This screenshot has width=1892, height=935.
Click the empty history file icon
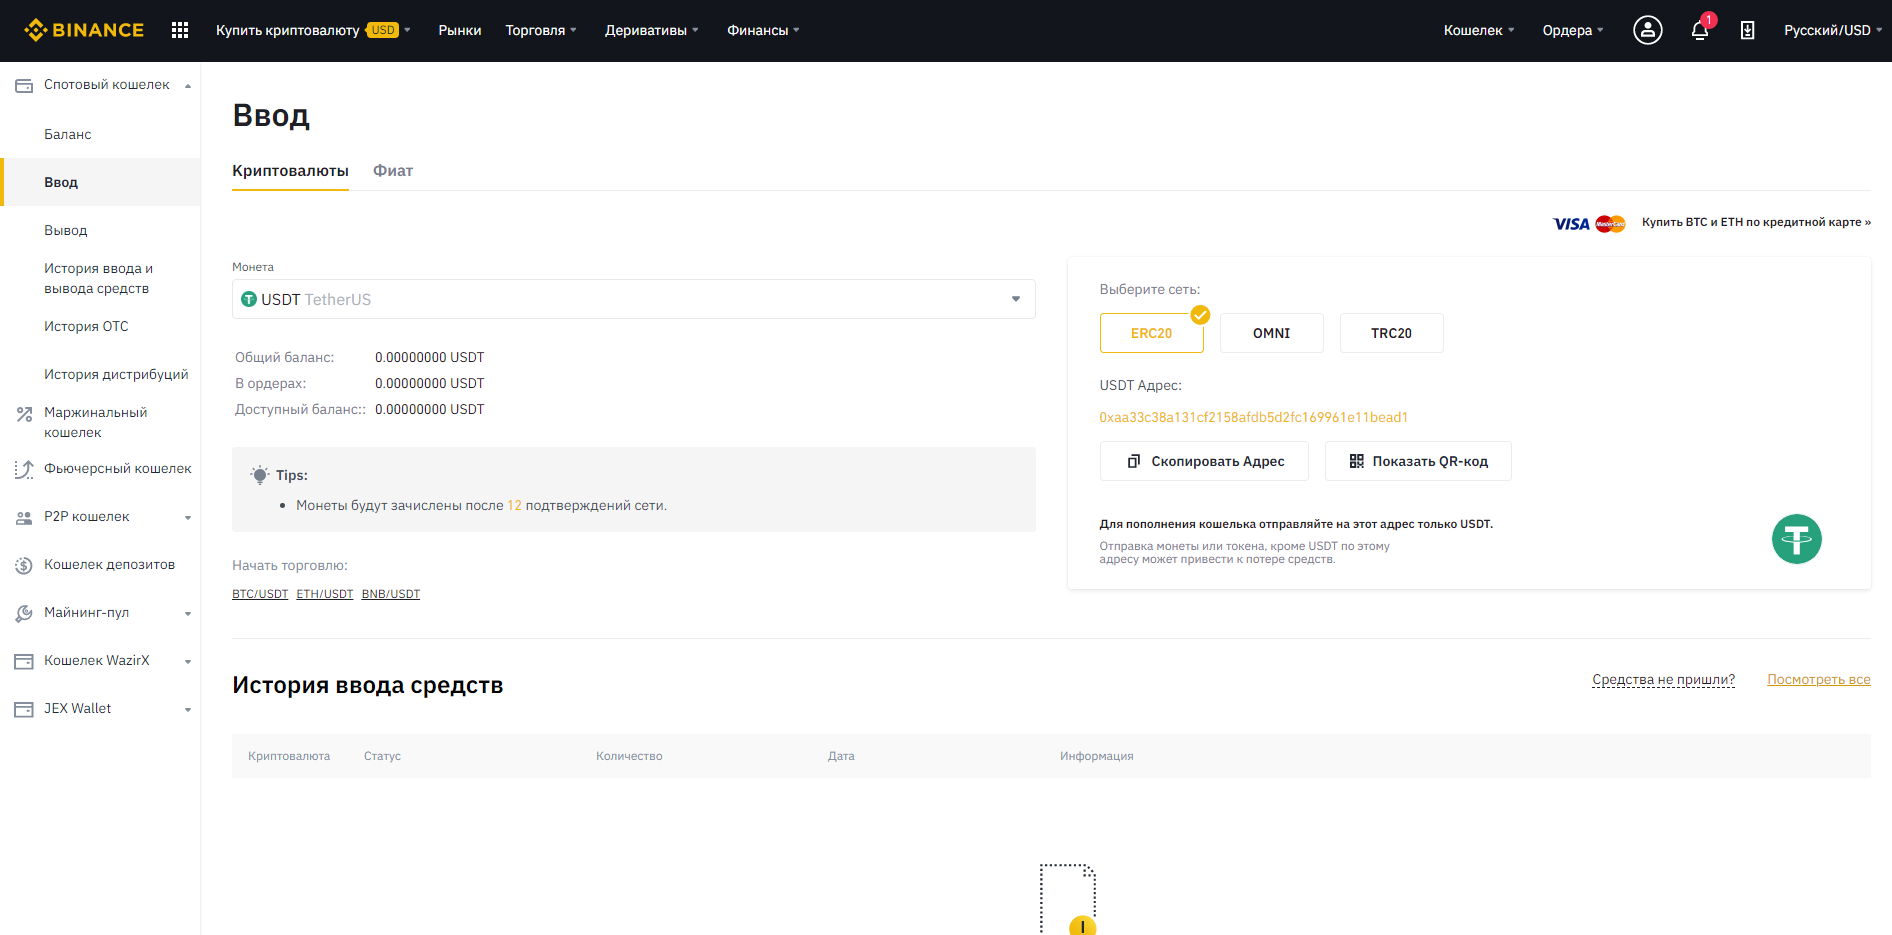click(x=1068, y=898)
